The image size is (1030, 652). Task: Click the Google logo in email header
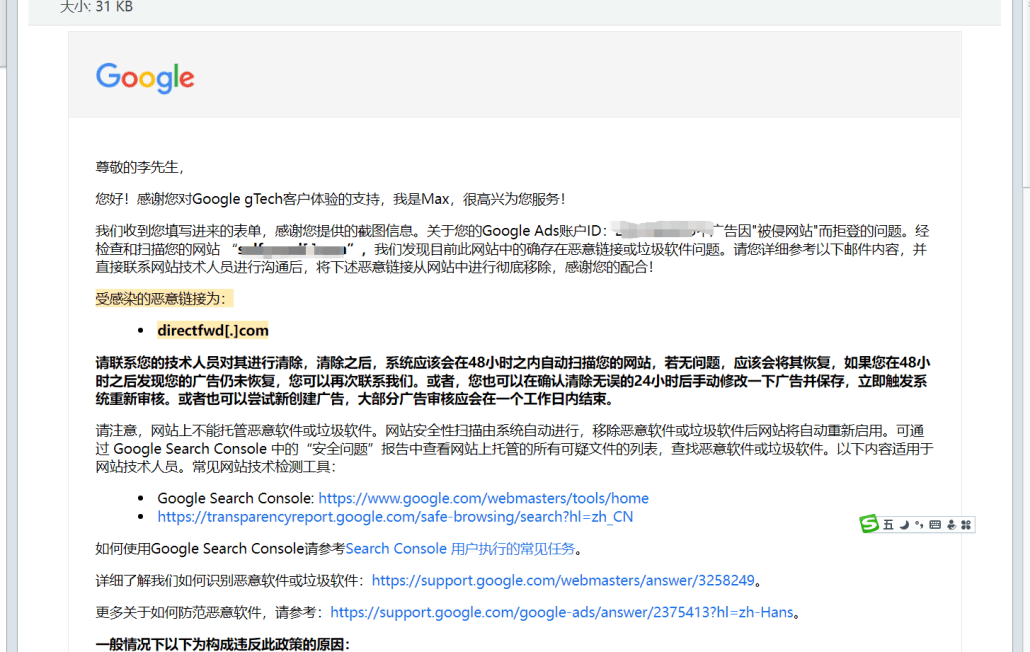pyautogui.click(x=145, y=77)
